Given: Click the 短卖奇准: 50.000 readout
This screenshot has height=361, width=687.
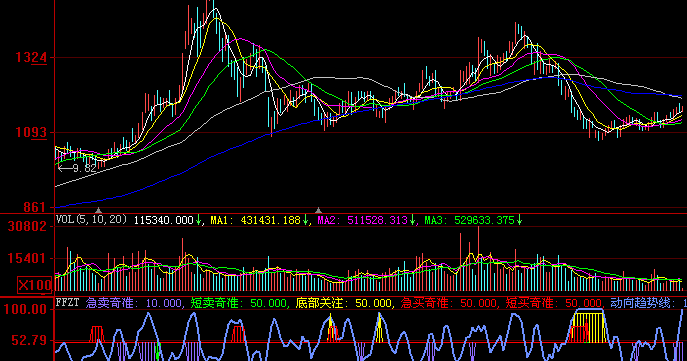Looking at the screenshot, I should pyautogui.click(x=238, y=303).
